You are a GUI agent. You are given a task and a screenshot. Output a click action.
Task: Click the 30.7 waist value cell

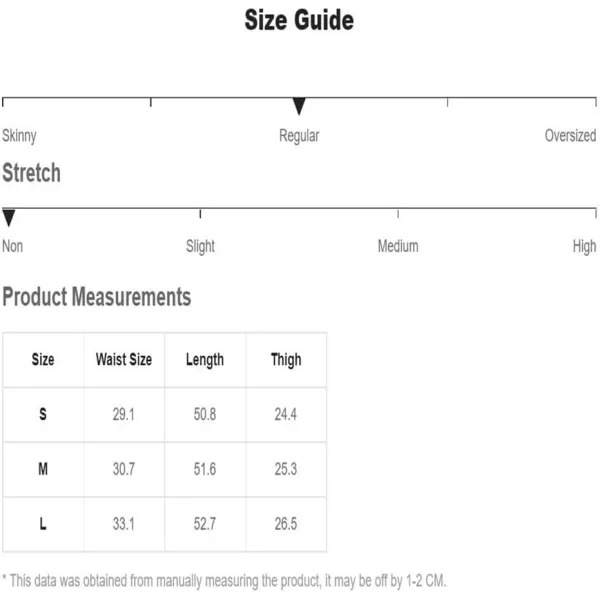click(124, 469)
